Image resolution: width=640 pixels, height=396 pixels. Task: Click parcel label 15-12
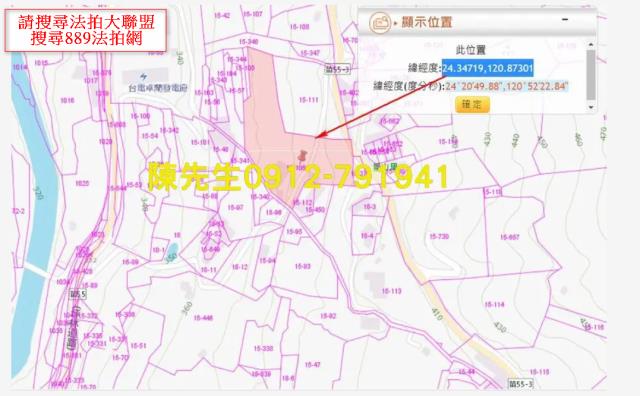(x=240, y=267)
